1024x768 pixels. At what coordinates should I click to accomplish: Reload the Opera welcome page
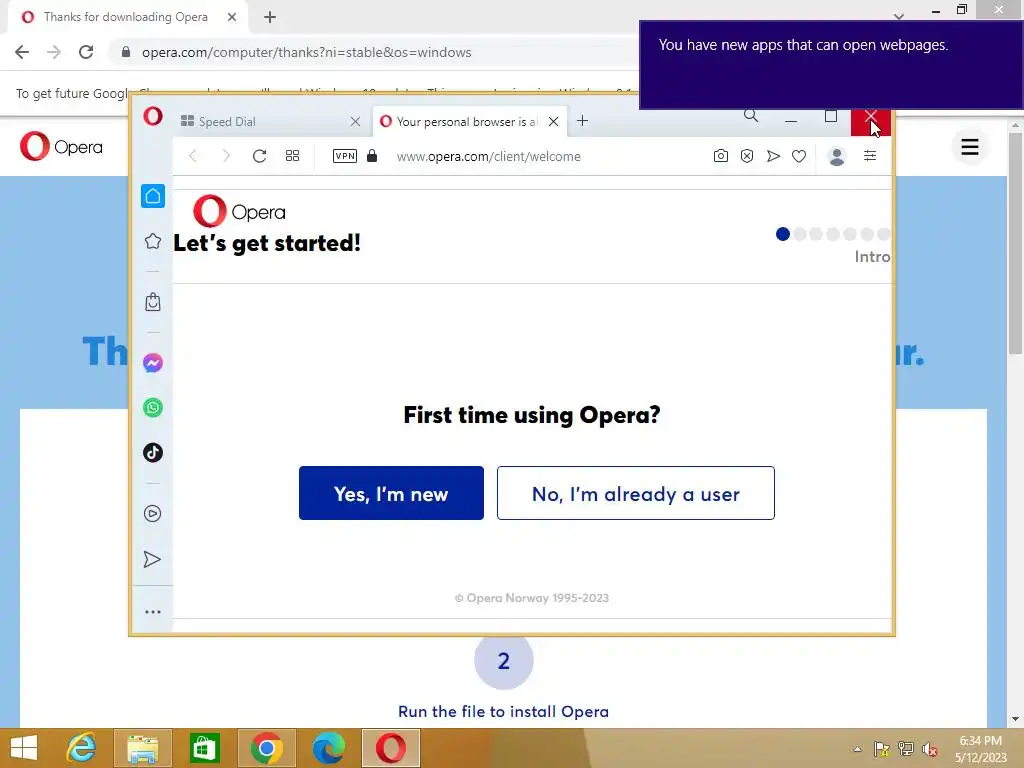(259, 155)
